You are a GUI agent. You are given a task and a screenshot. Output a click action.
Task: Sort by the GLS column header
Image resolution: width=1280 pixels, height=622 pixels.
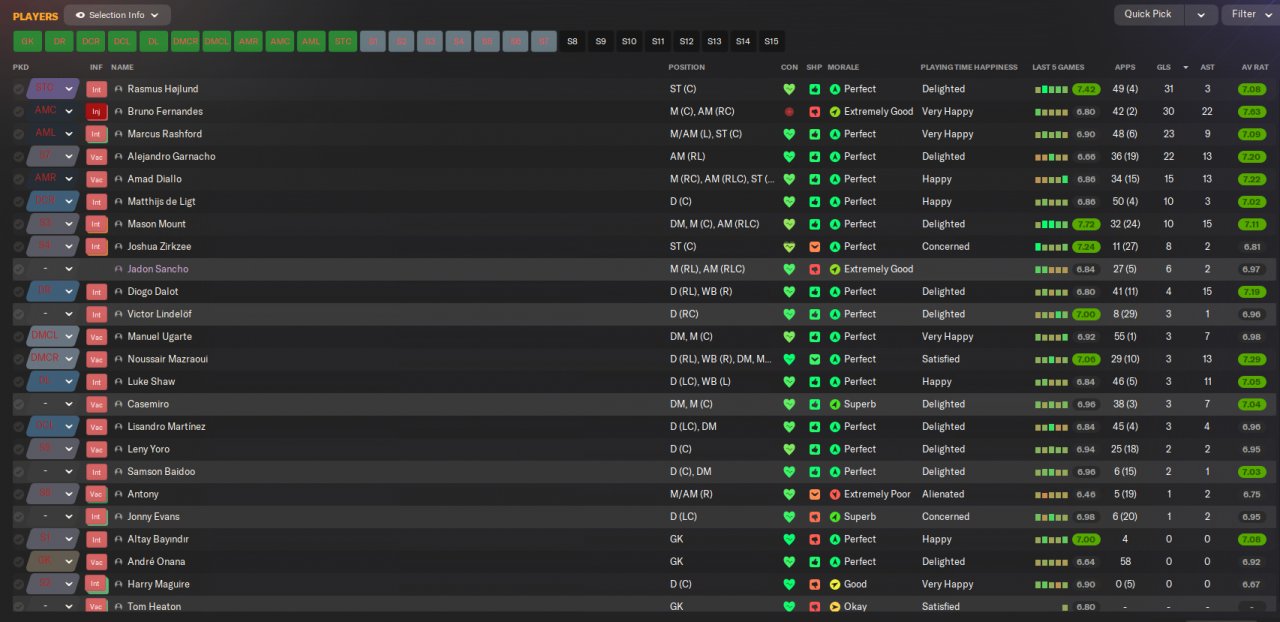coord(1165,67)
